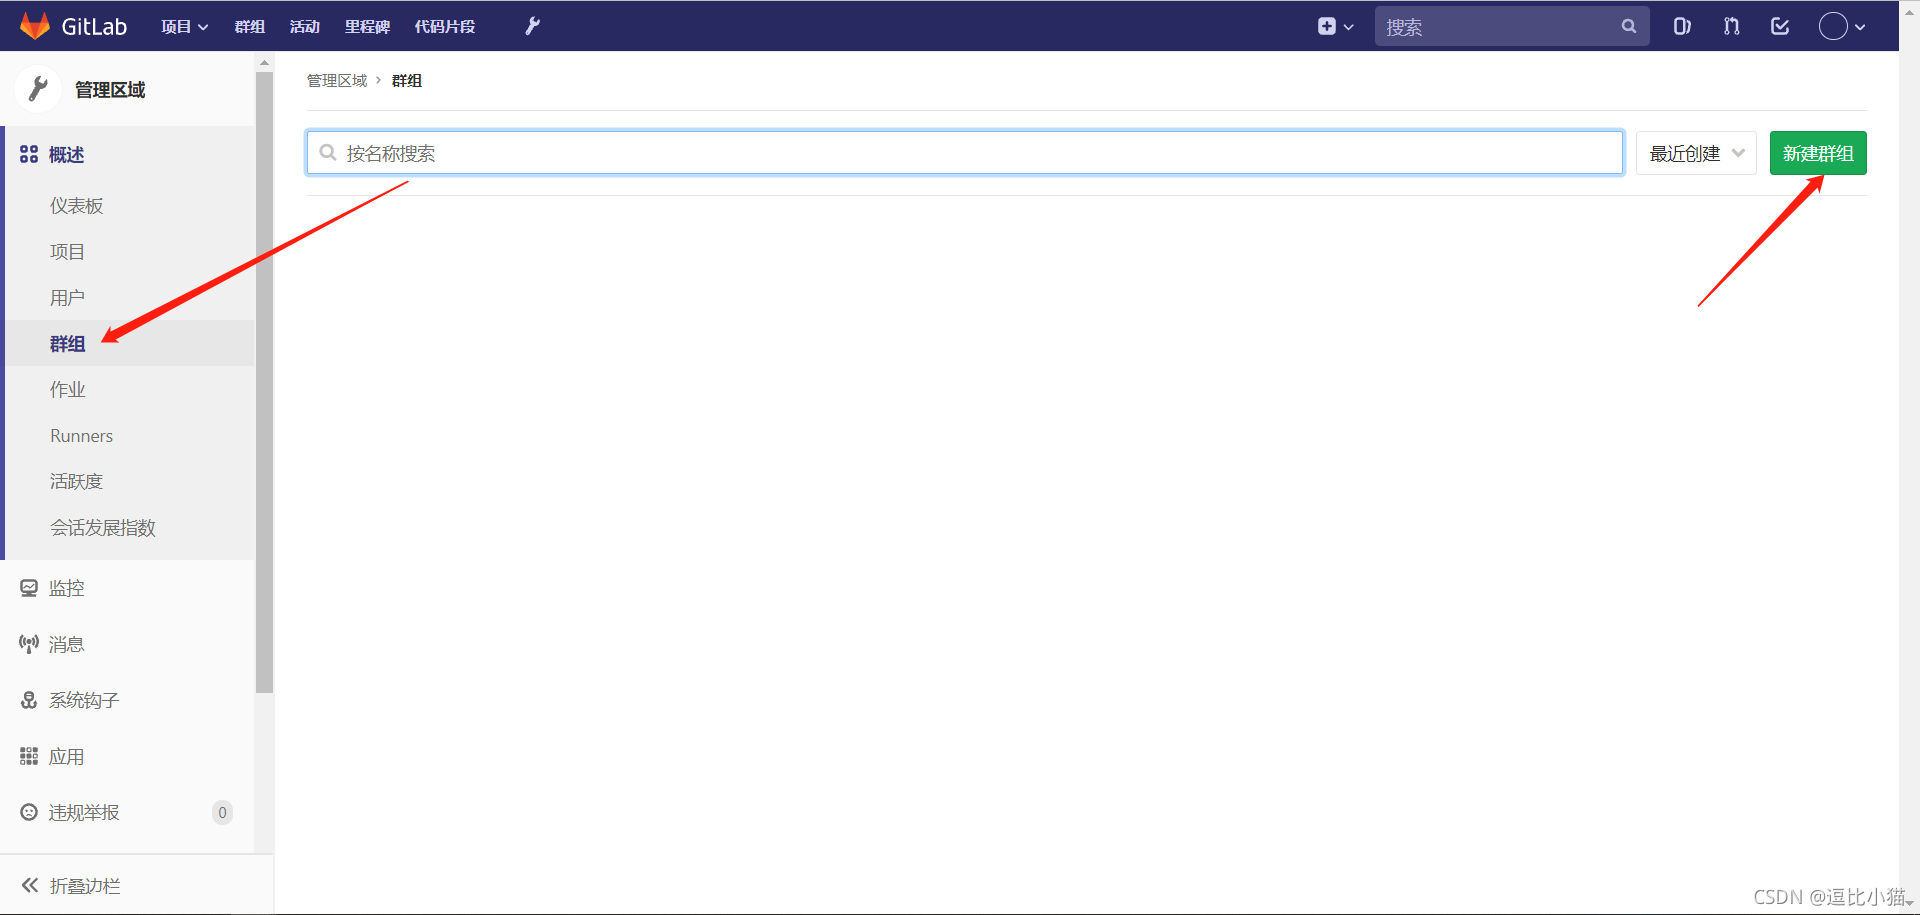Click search icon inside 按名称搜索 field

327,153
